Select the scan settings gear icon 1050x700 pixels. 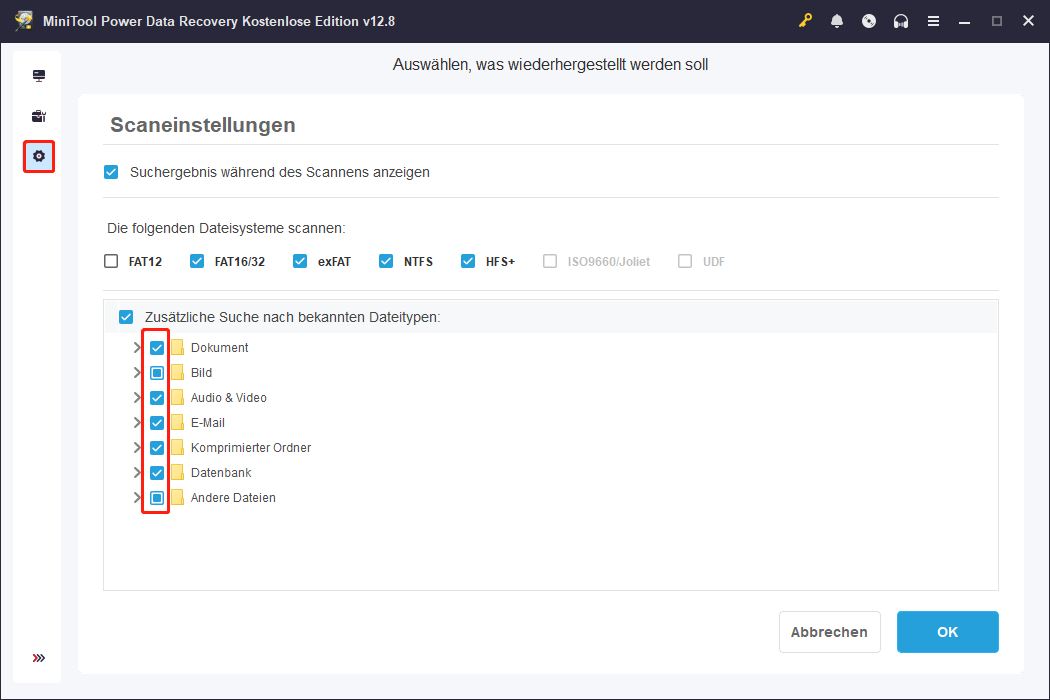[39, 156]
